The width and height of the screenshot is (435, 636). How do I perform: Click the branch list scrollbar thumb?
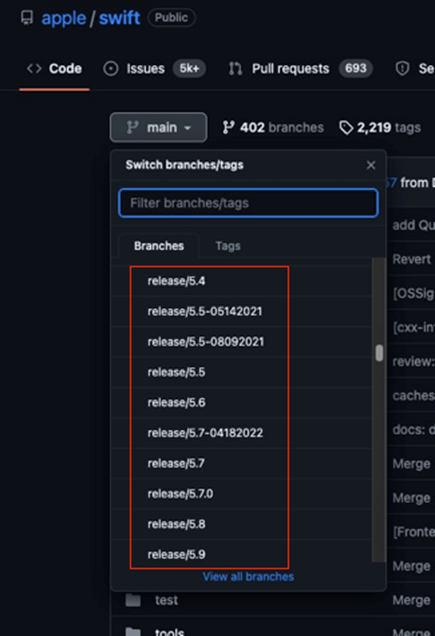coord(379,353)
